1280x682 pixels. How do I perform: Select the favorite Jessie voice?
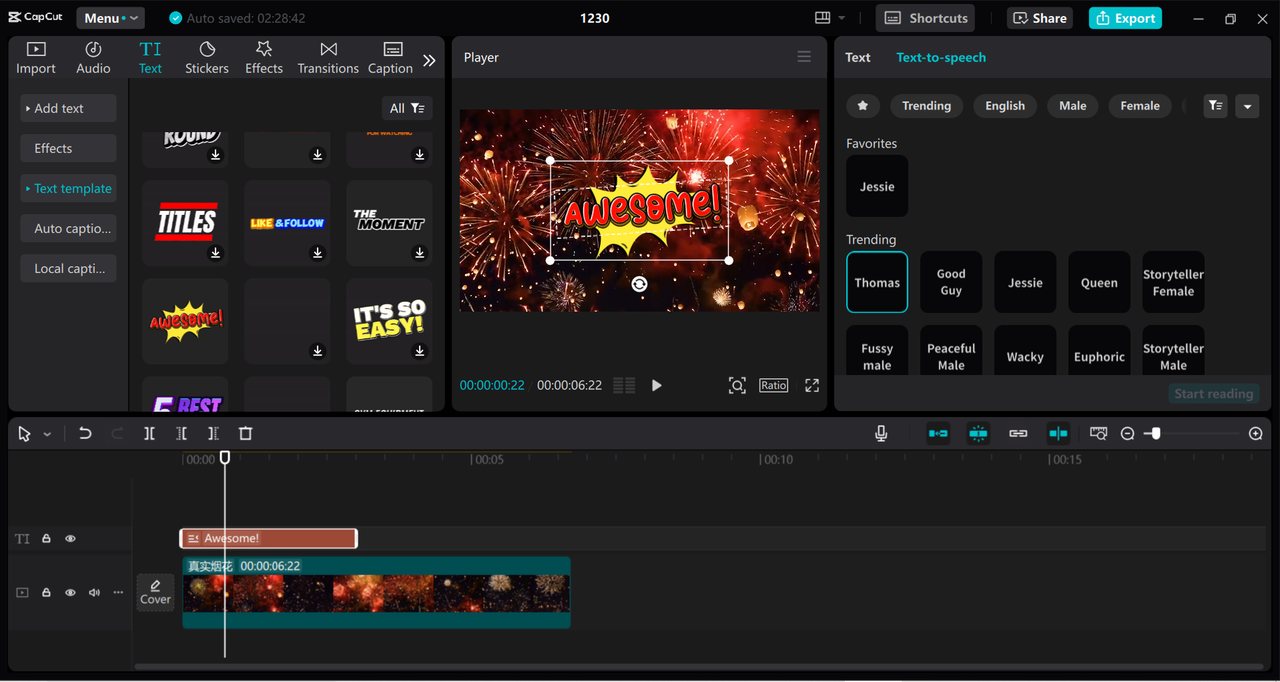click(877, 186)
